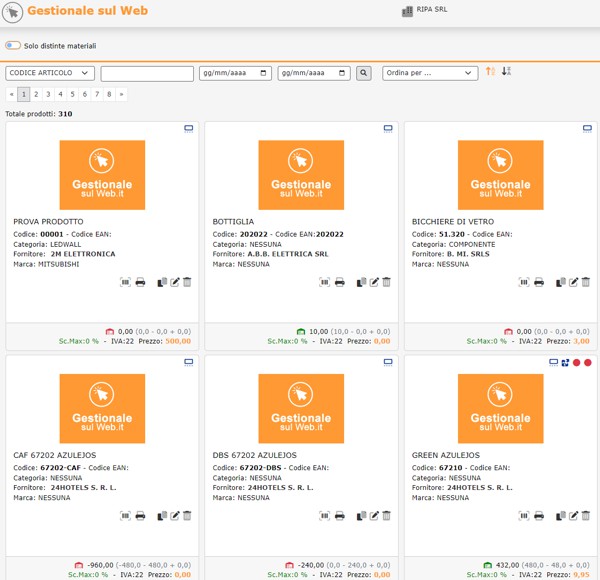This screenshot has width=600, height=580.
Task: Edit the DBS 67202 AZULEJOS item
Action: (x=374, y=516)
